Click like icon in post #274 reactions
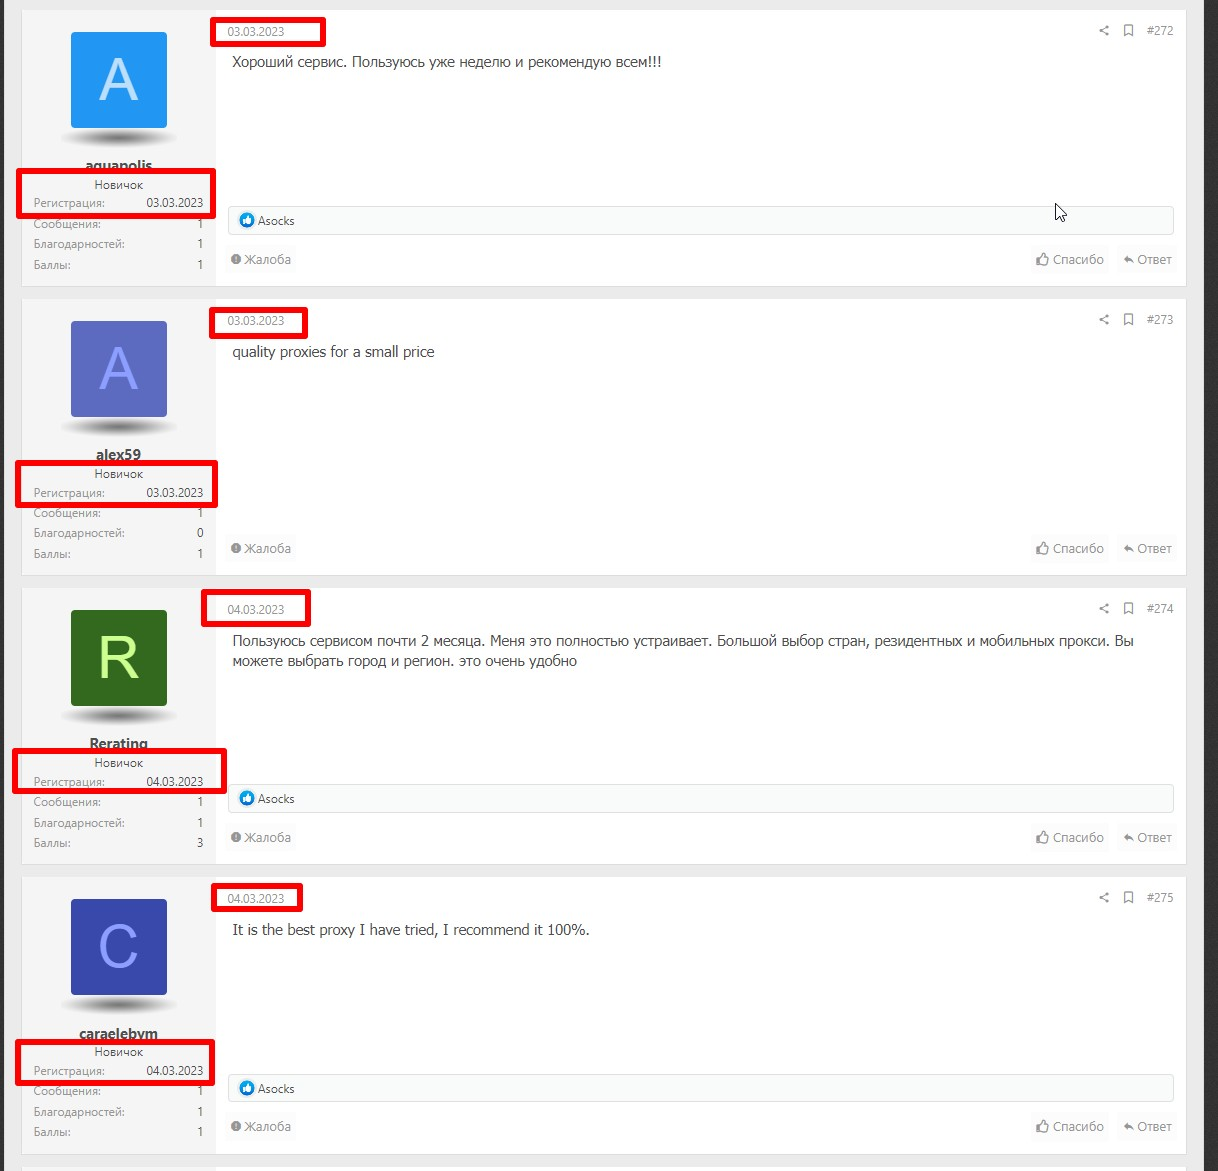 point(247,799)
